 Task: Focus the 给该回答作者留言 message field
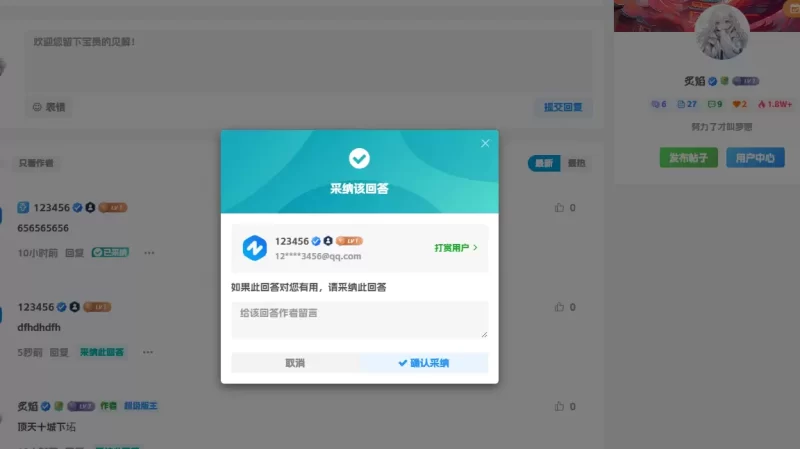(x=360, y=319)
